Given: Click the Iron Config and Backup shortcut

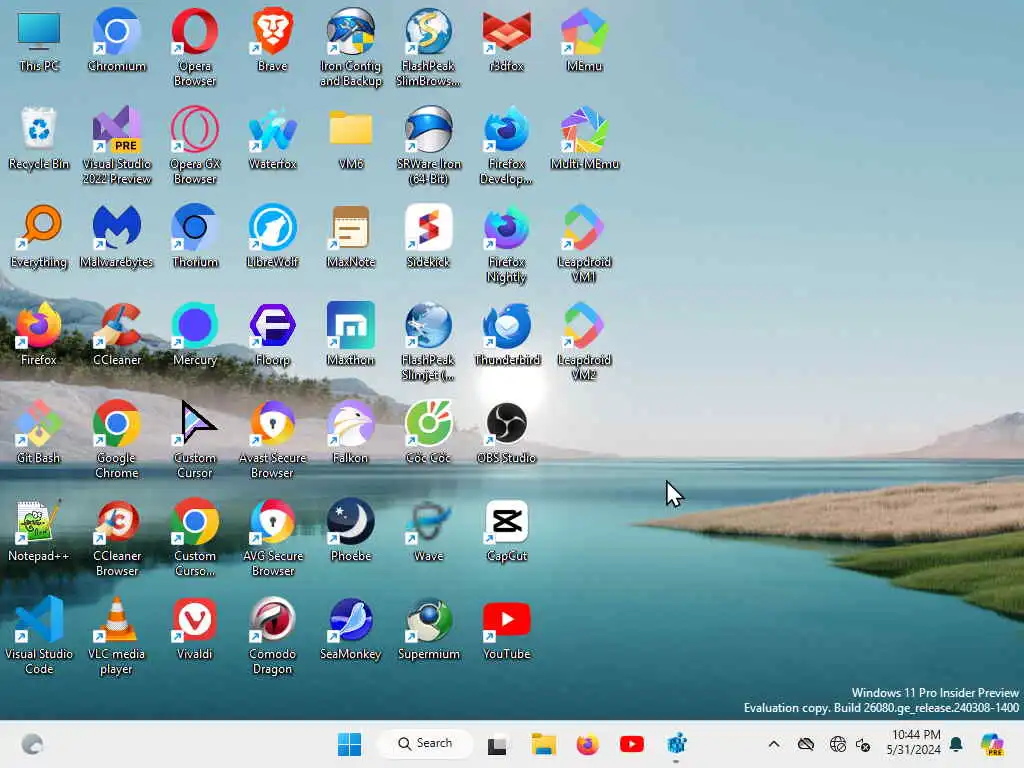Looking at the screenshot, I should (351, 48).
